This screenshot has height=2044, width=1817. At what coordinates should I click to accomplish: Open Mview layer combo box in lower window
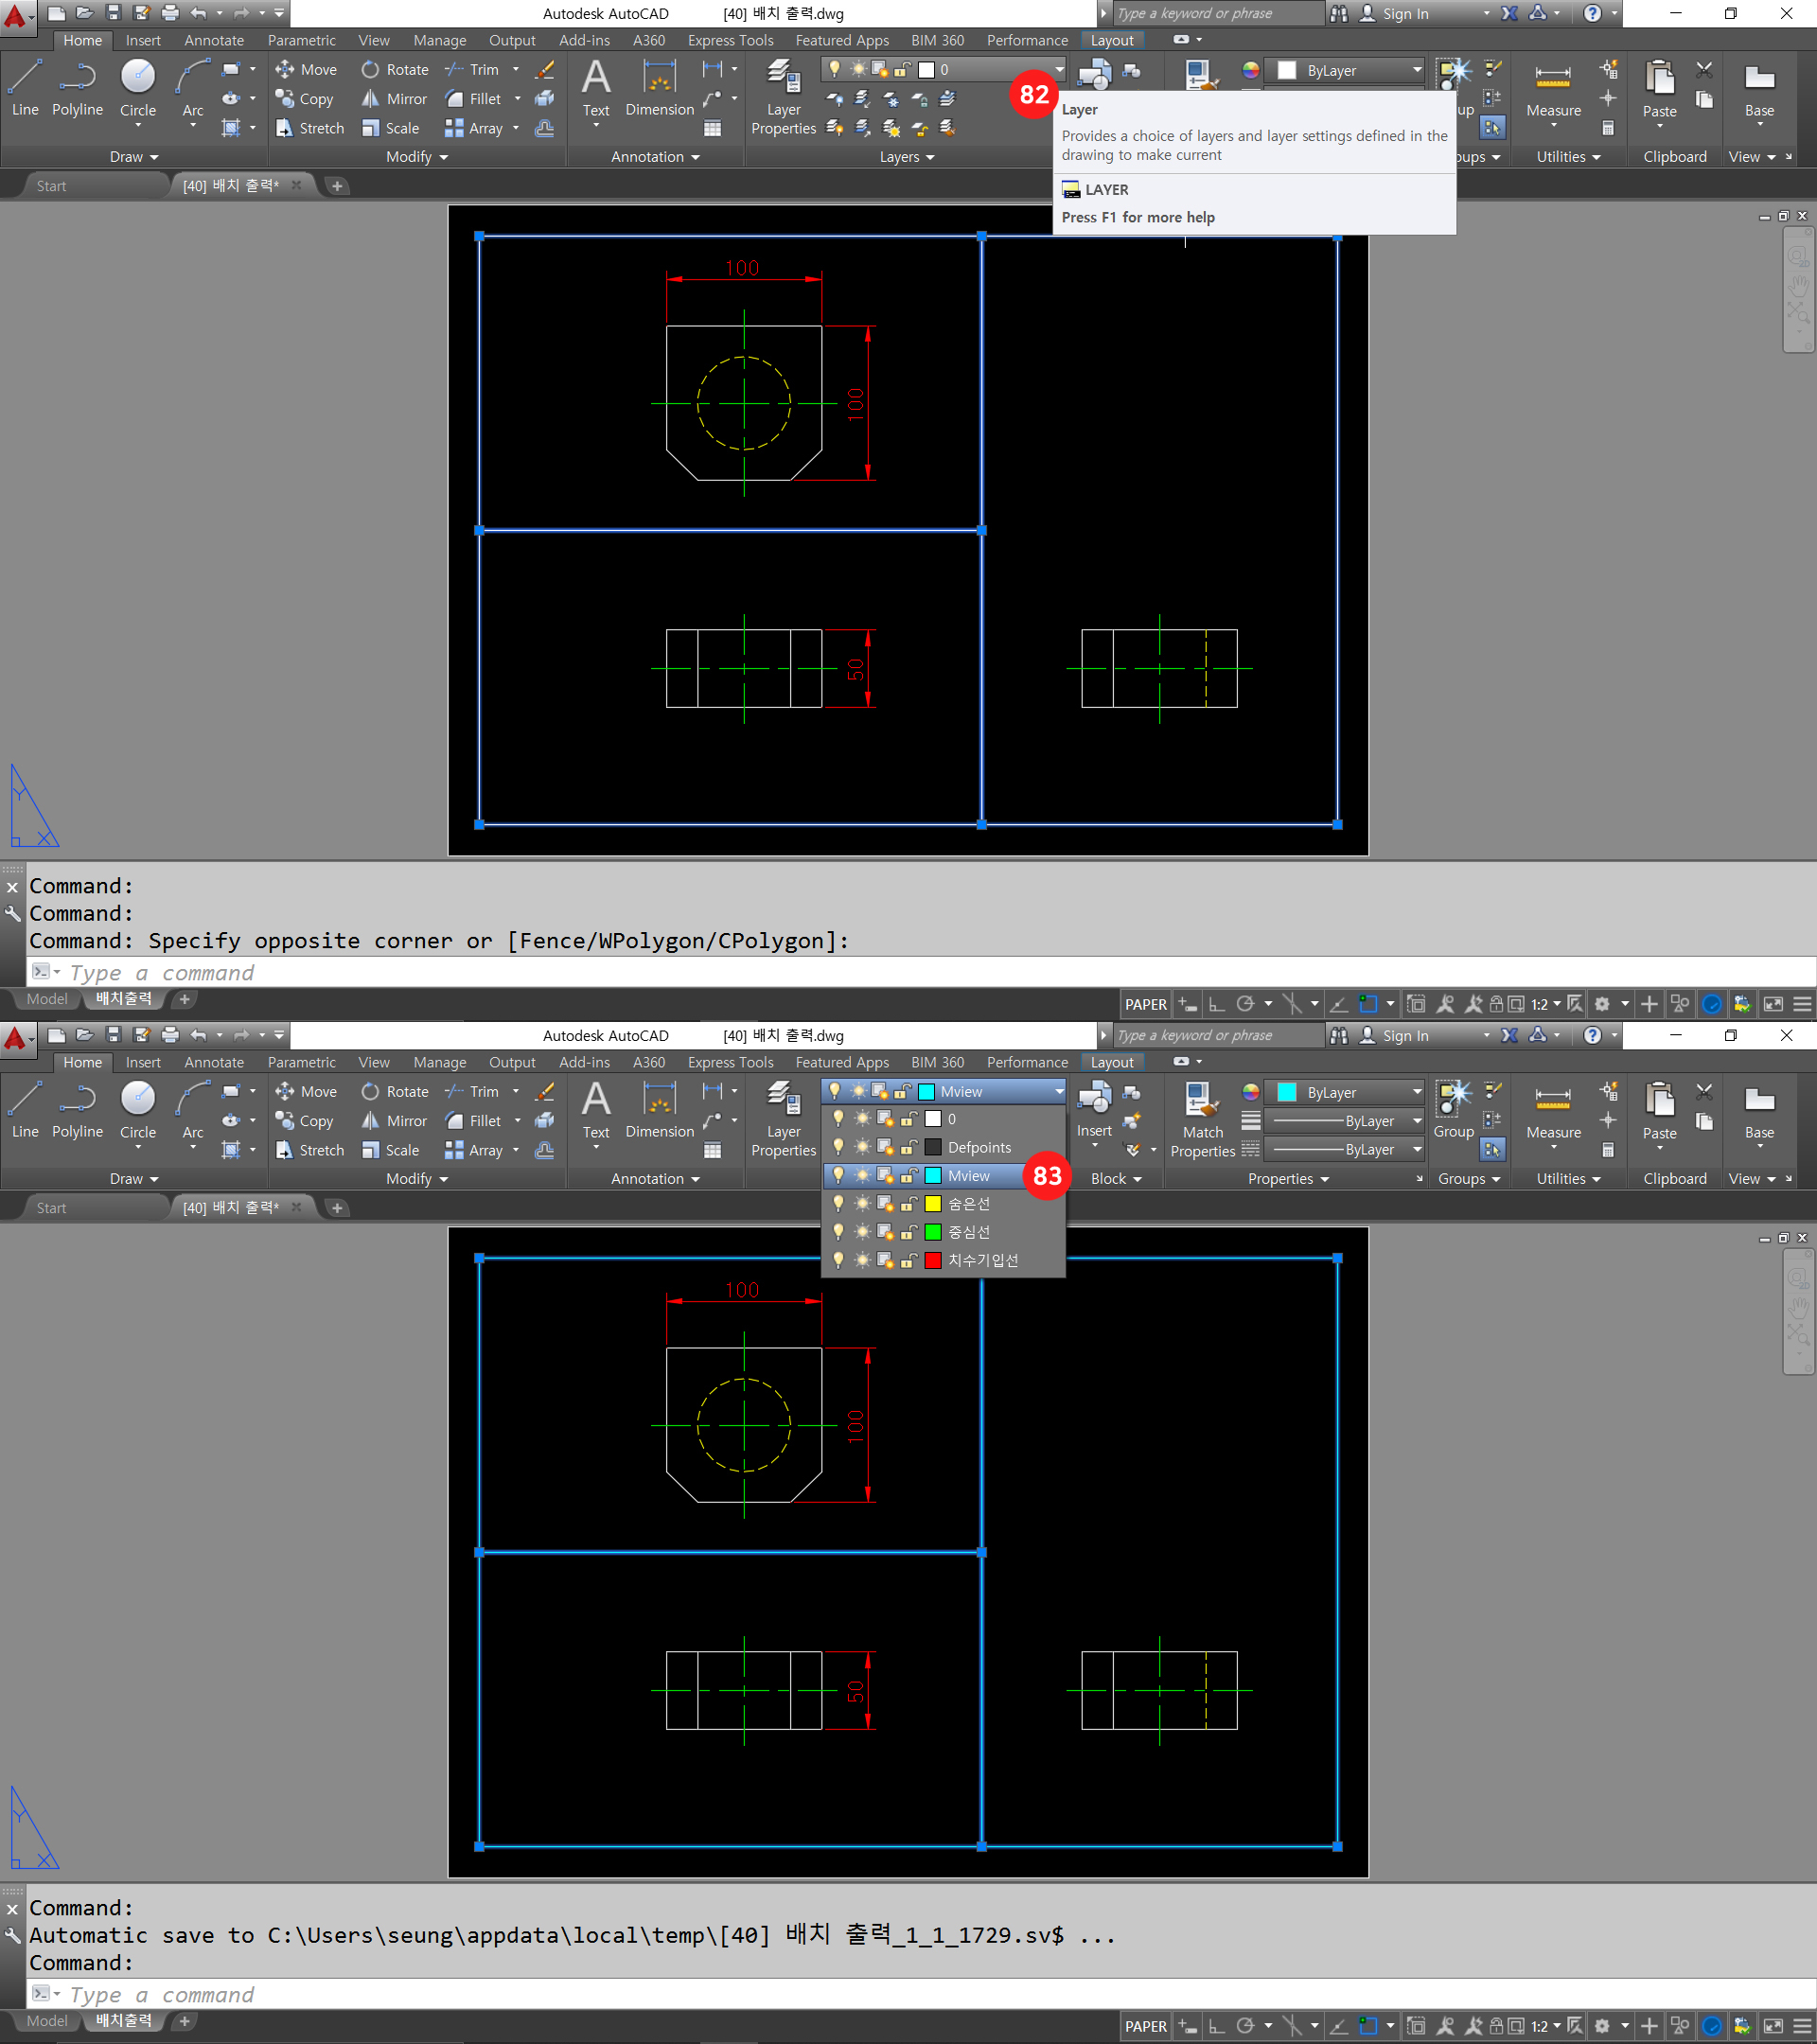coord(944,1091)
